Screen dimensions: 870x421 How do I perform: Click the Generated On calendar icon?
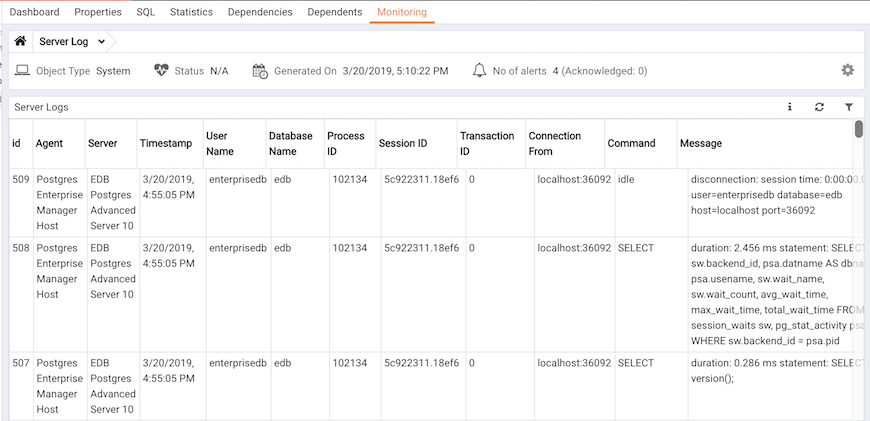(260, 70)
